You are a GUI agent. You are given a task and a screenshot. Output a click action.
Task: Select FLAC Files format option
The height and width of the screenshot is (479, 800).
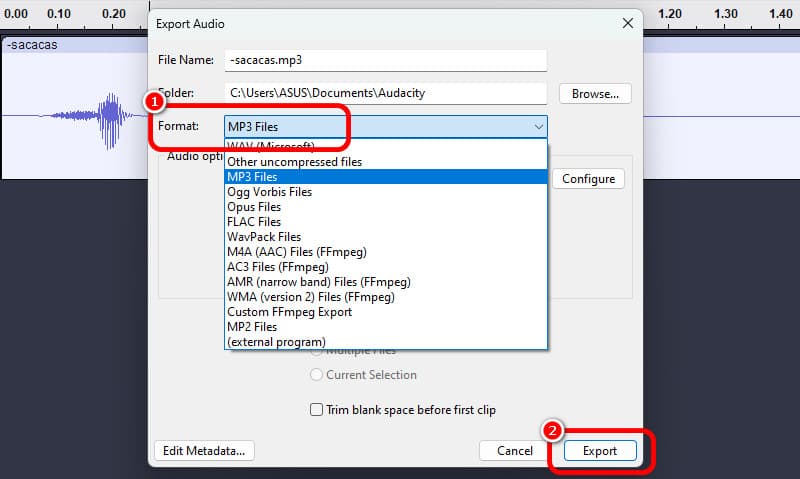pyautogui.click(x=386, y=222)
